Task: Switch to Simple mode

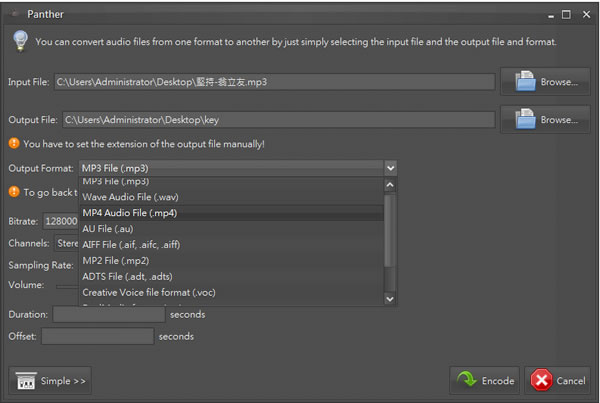Action: pos(50,380)
